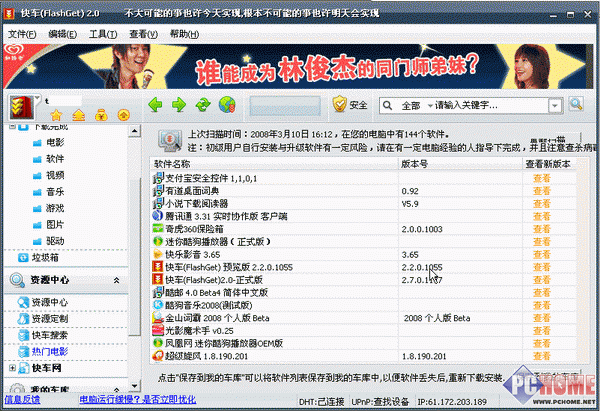
Task: Click the gold star icon under username
Action: pos(56,114)
